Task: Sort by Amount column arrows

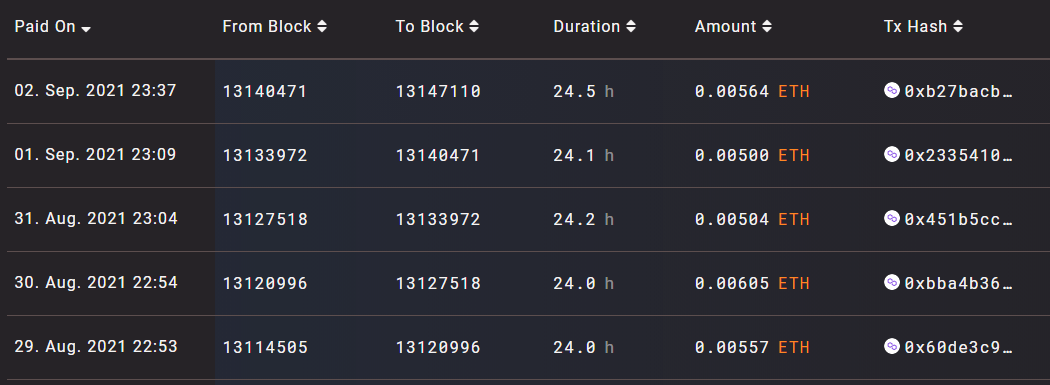Action: (767, 27)
